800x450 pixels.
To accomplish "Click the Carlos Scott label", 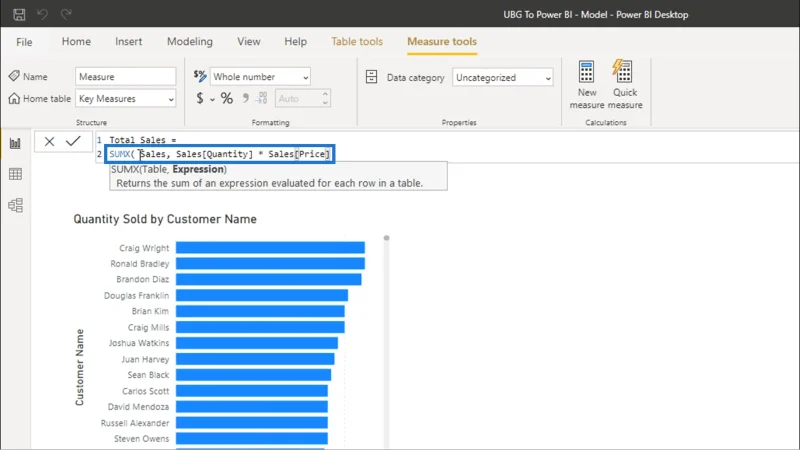I will pyautogui.click(x=145, y=391).
